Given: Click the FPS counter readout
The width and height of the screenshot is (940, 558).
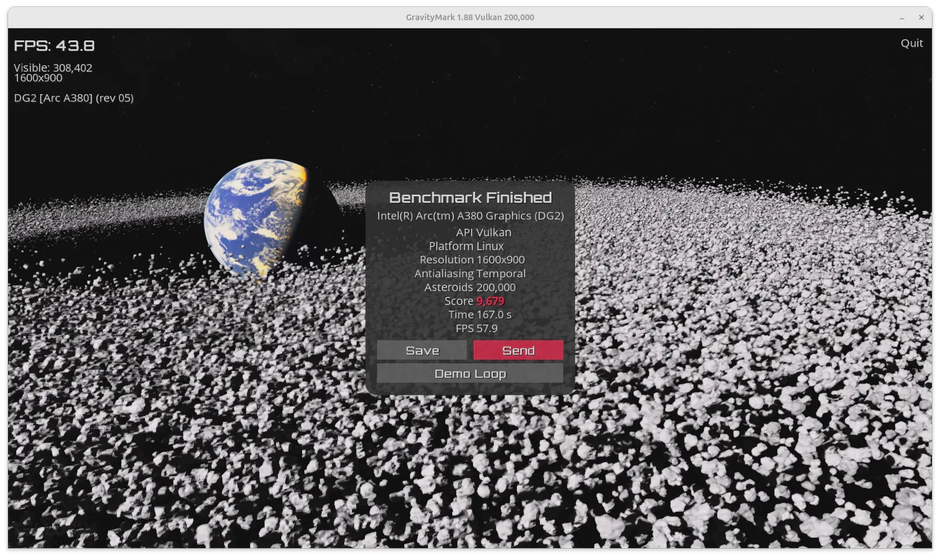Looking at the screenshot, I should pyautogui.click(x=54, y=45).
